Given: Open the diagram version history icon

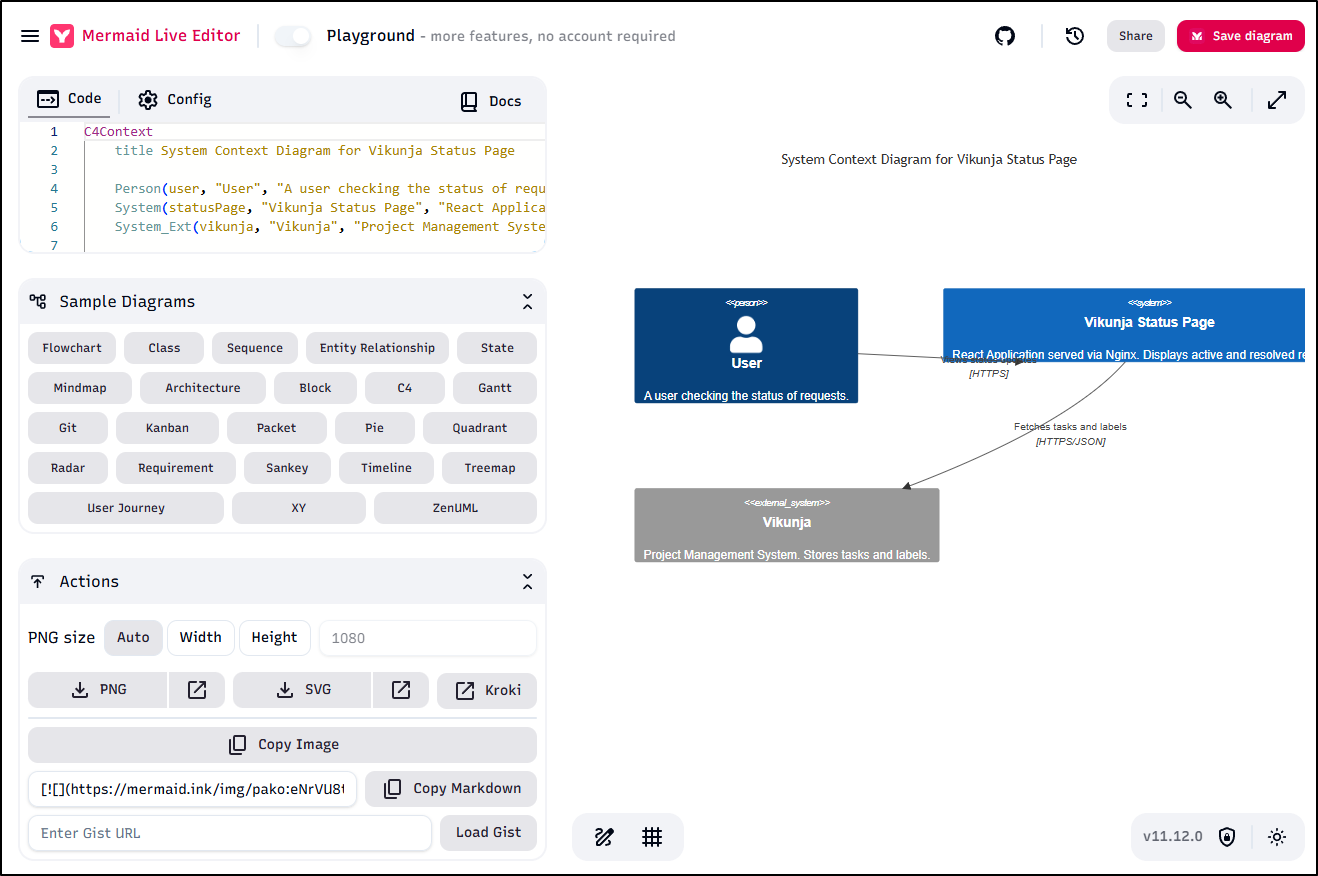Looking at the screenshot, I should point(1075,36).
